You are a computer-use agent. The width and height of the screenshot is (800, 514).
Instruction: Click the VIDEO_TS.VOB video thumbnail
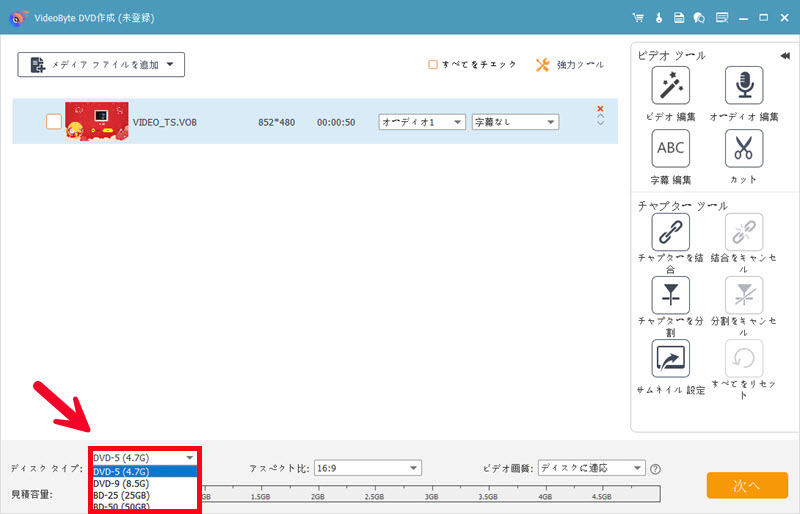tap(96, 121)
